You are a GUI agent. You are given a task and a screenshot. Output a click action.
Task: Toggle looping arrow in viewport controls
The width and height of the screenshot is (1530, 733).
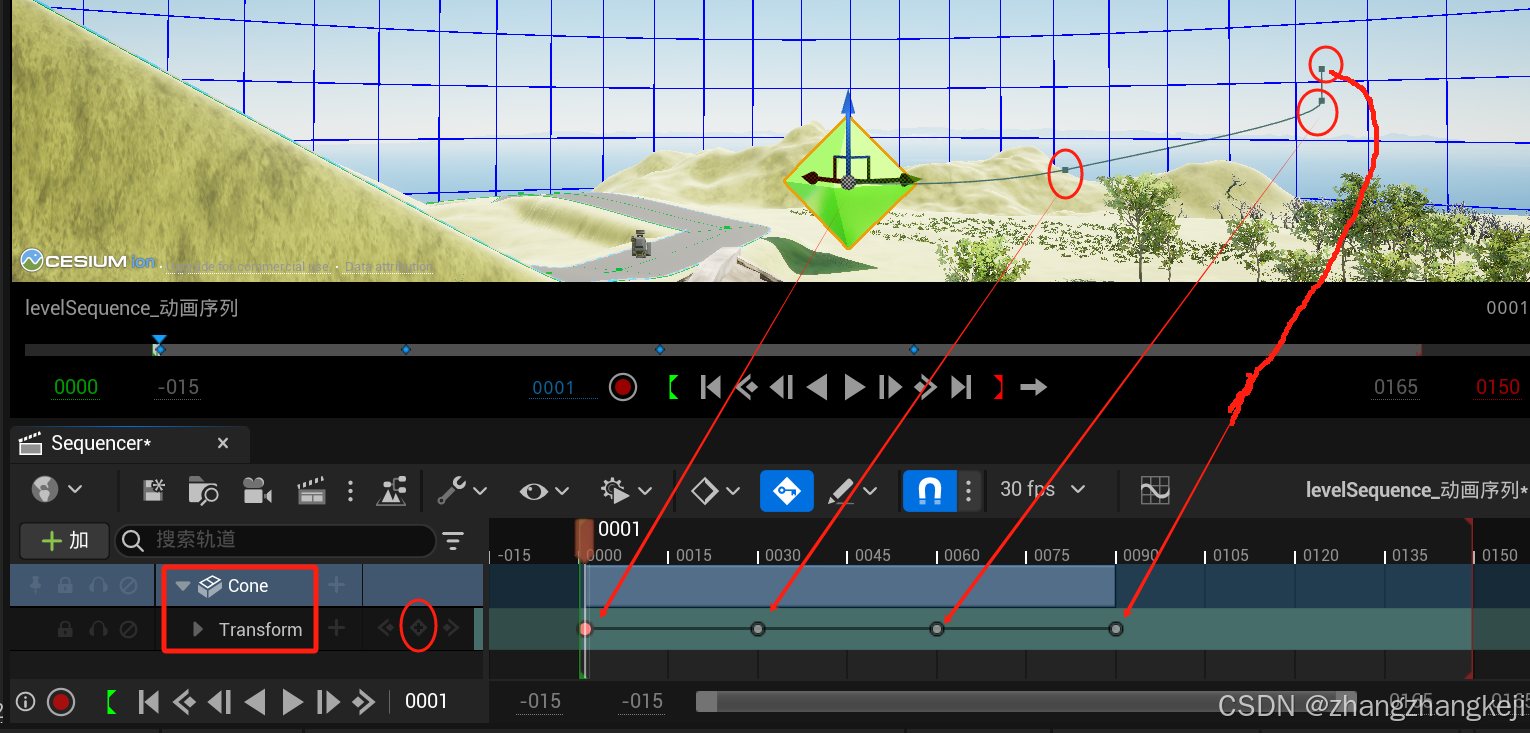1034,387
